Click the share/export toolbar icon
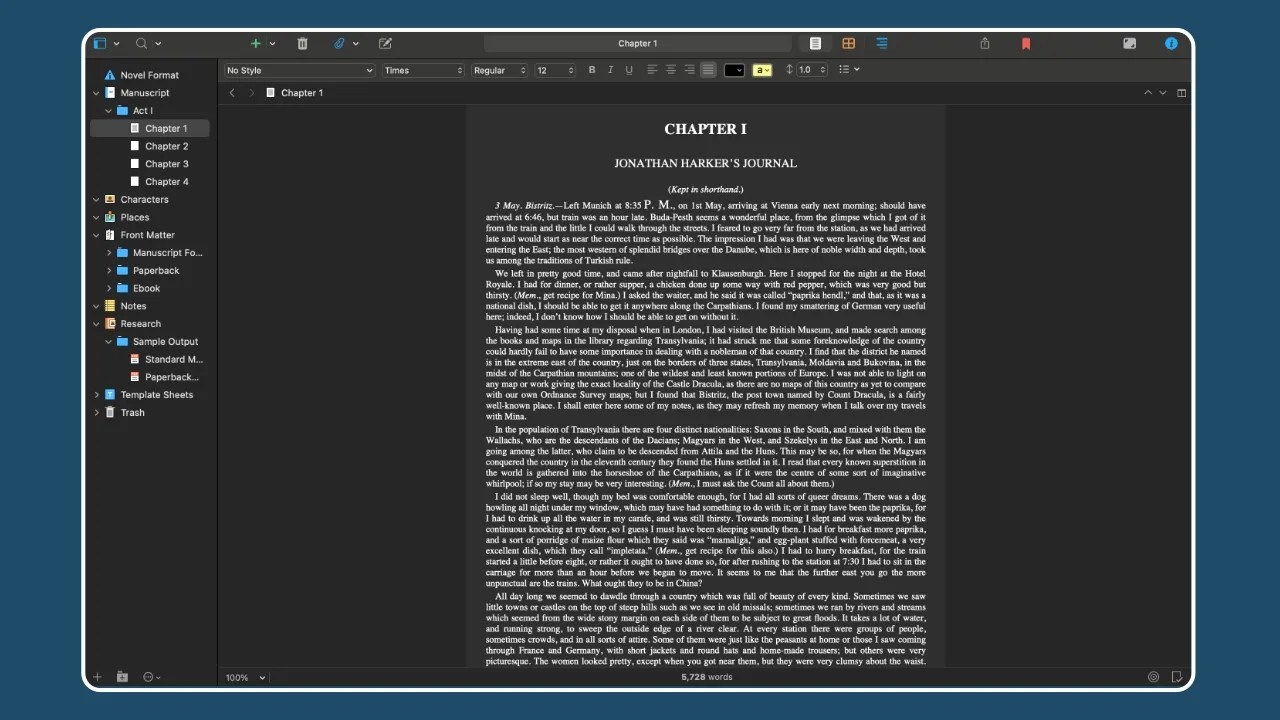The image size is (1280, 720). [983, 43]
